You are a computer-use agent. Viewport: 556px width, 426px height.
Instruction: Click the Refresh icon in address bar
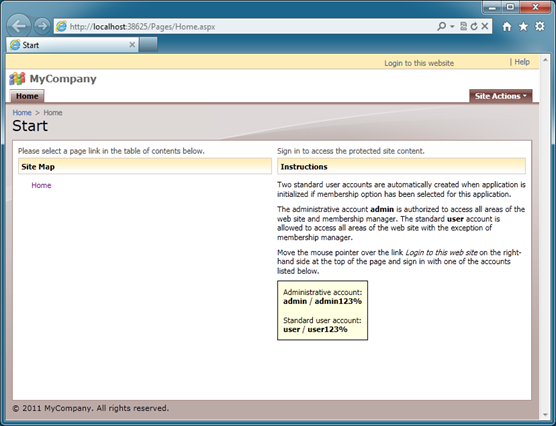point(474,26)
